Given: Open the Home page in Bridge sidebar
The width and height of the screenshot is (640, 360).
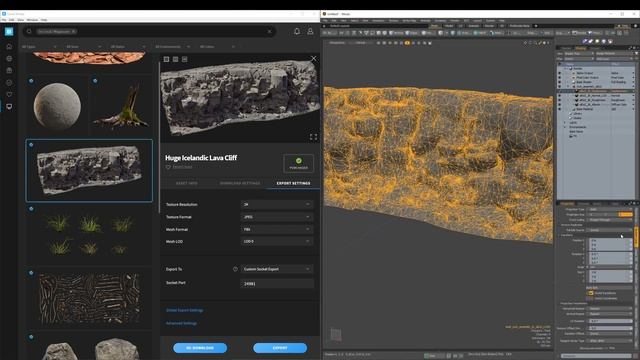Looking at the screenshot, I should click(x=9, y=47).
